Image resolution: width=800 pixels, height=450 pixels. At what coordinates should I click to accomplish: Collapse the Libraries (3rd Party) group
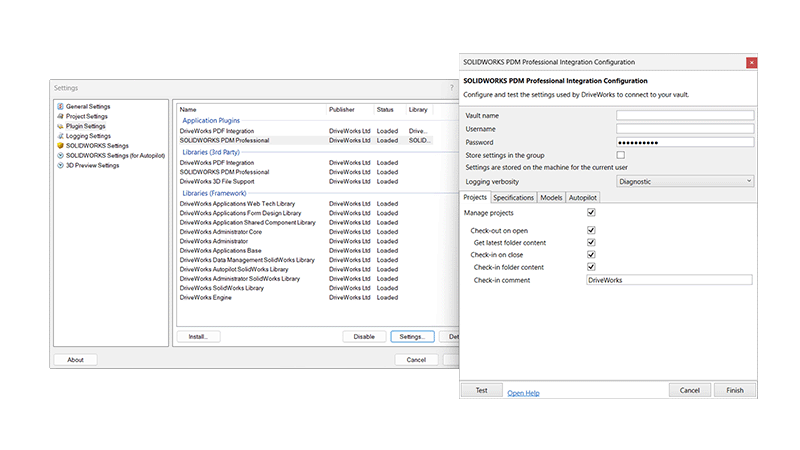[x=211, y=152]
